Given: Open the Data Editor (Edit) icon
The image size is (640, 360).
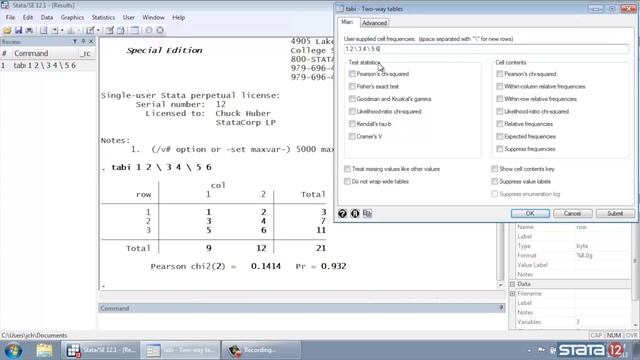Looking at the screenshot, I should tap(109, 30).
